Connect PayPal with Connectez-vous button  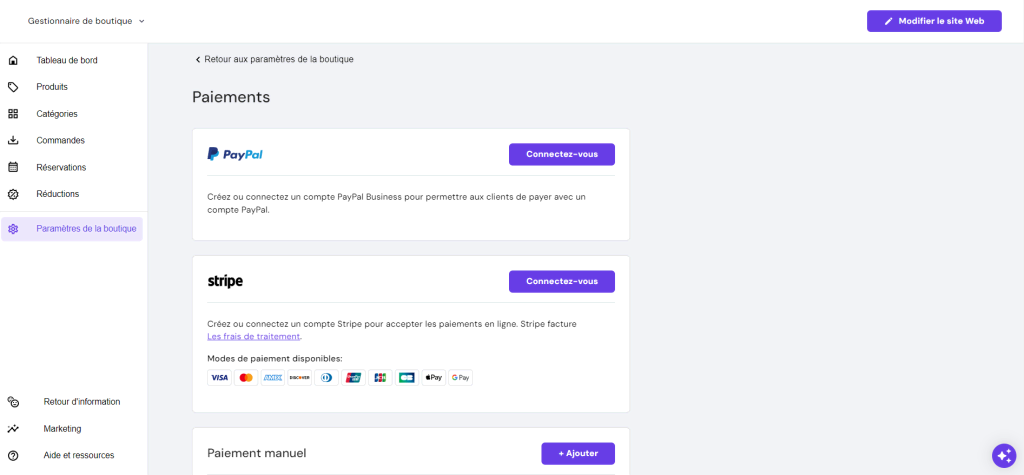561,154
